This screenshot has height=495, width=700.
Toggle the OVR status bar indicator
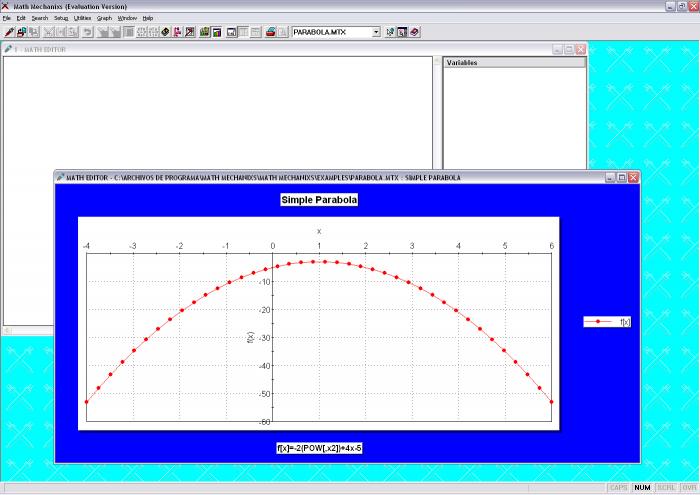[x=689, y=487]
